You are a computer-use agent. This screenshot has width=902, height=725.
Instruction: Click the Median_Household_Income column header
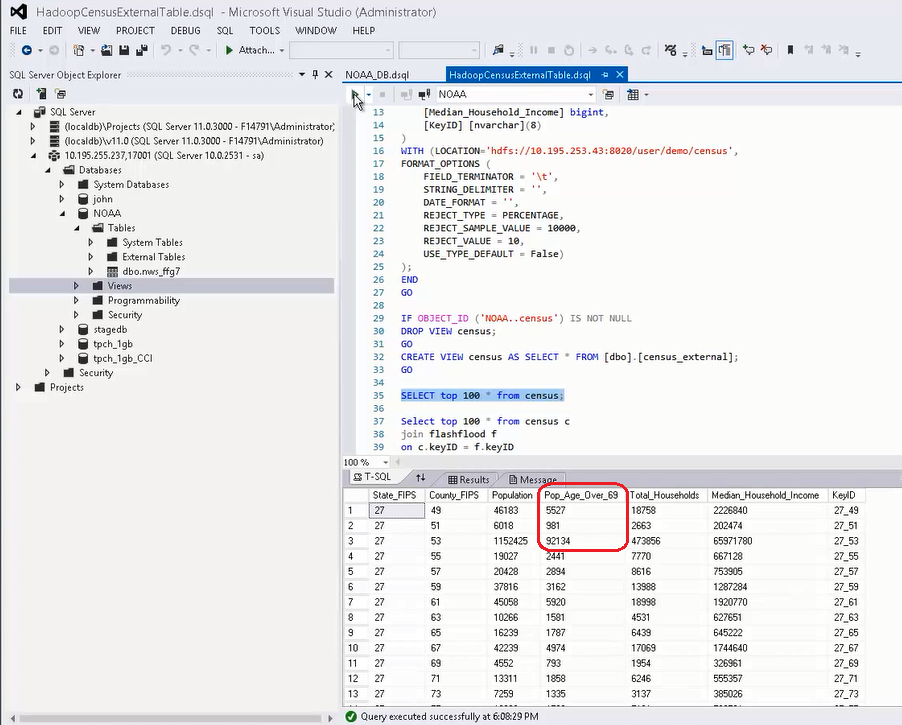765,495
